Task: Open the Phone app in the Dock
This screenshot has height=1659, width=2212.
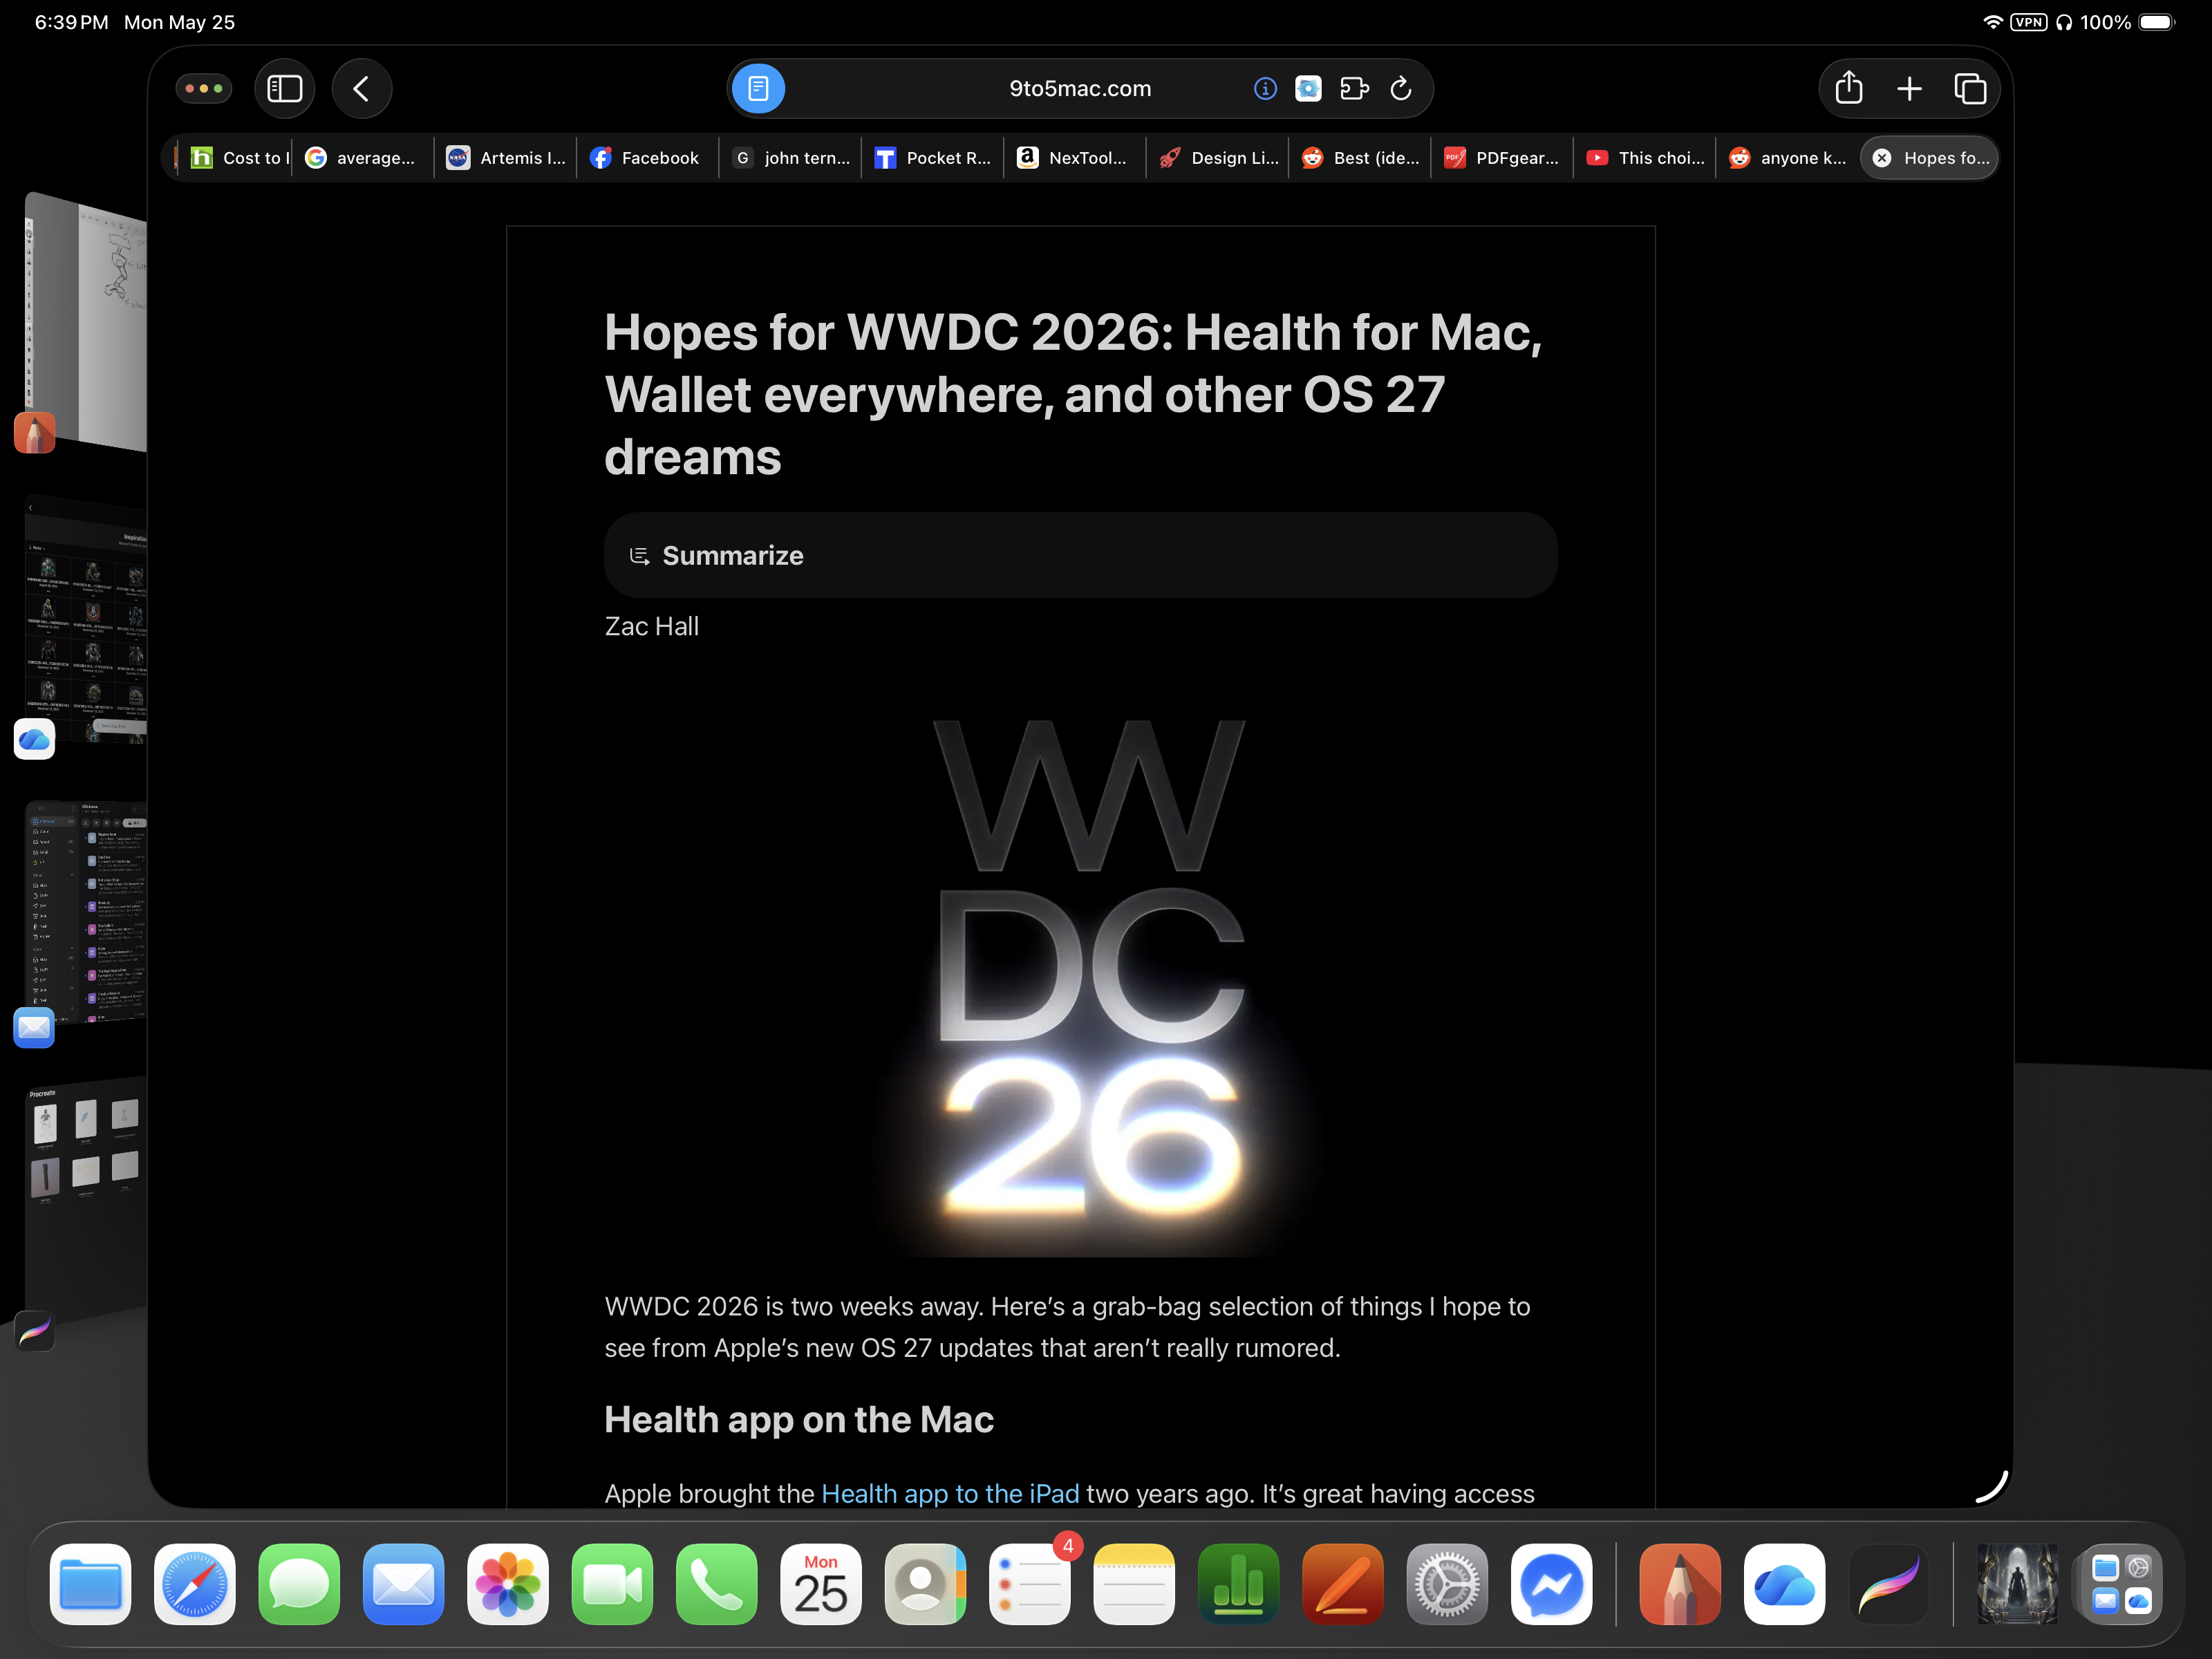Action: pyautogui.click(x=717, y=1585)
